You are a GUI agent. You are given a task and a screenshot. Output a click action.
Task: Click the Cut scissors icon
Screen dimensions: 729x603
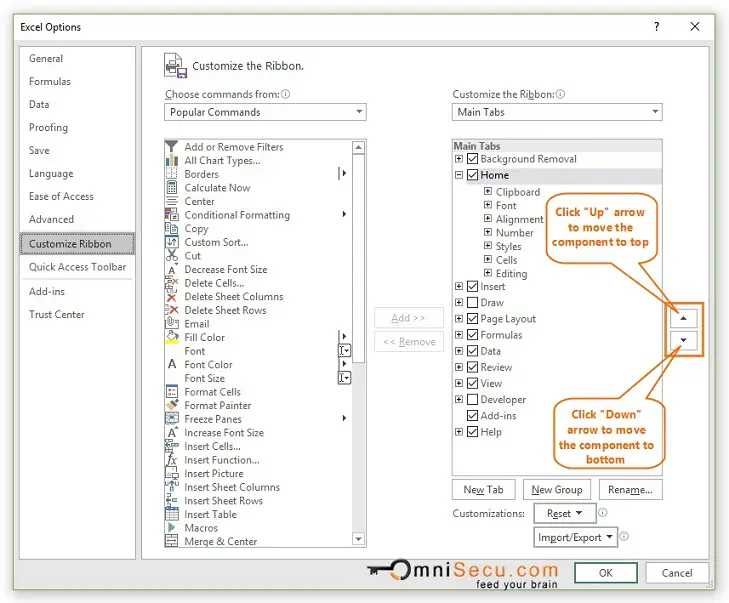(172, 256)
